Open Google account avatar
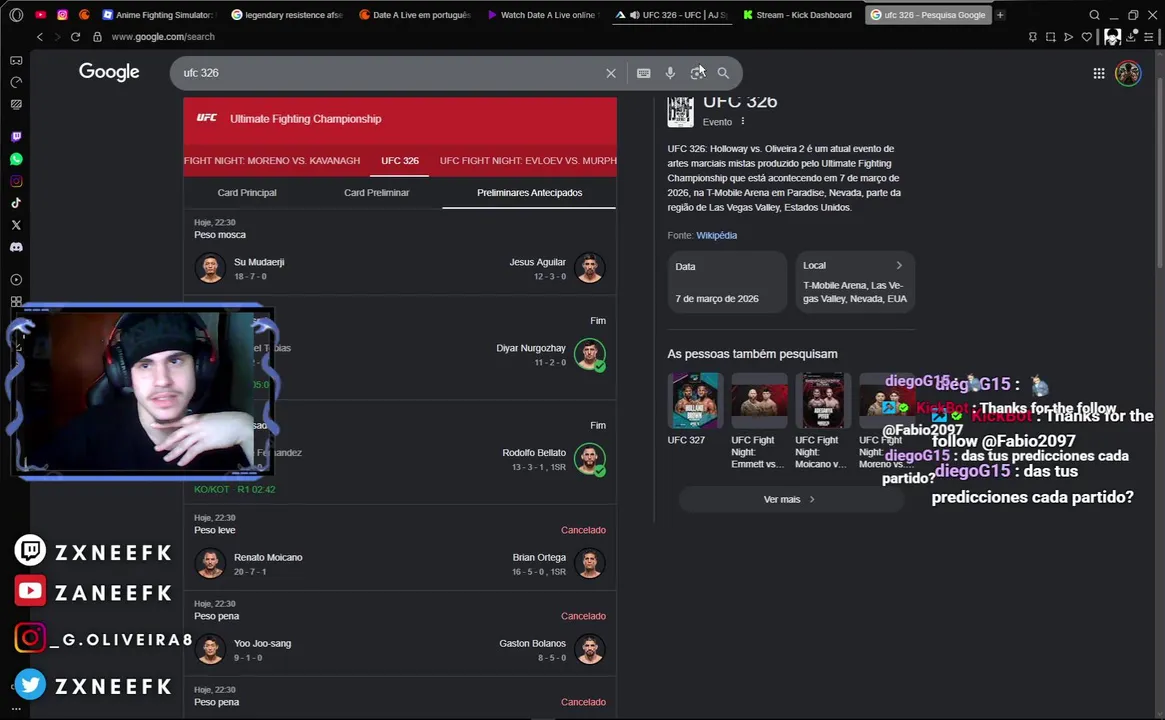The width and height of the screenshot is (1165, 720). pyautogui.click(x=1128, y=73)
